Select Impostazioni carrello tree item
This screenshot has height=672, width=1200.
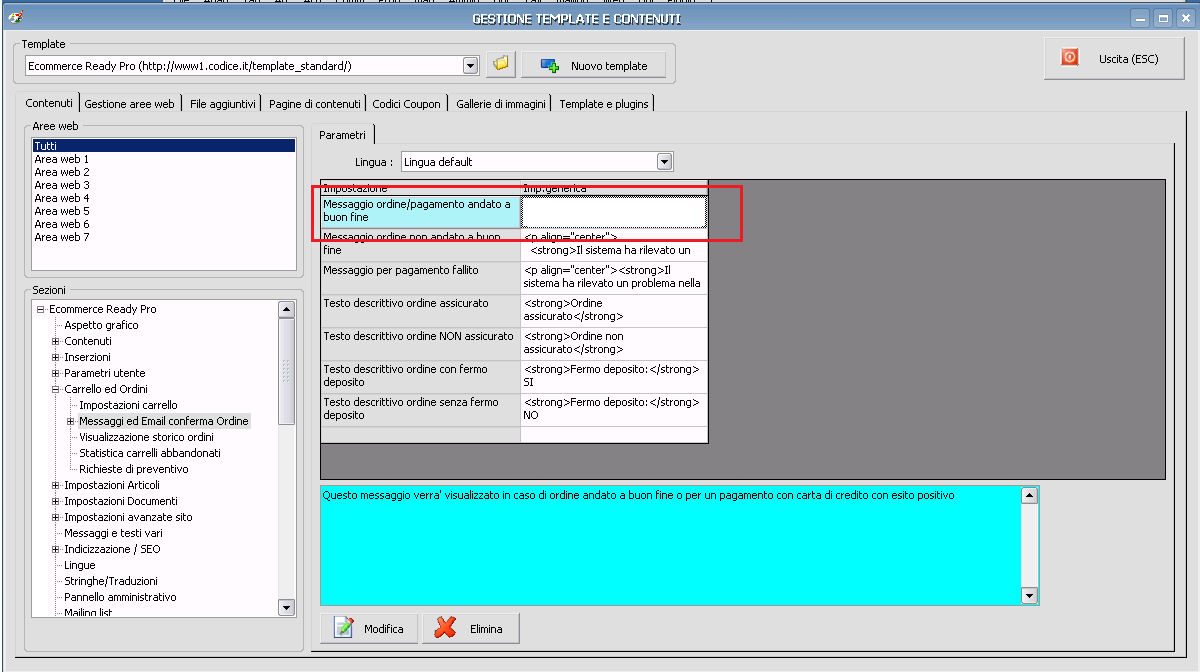pos(128,405)
